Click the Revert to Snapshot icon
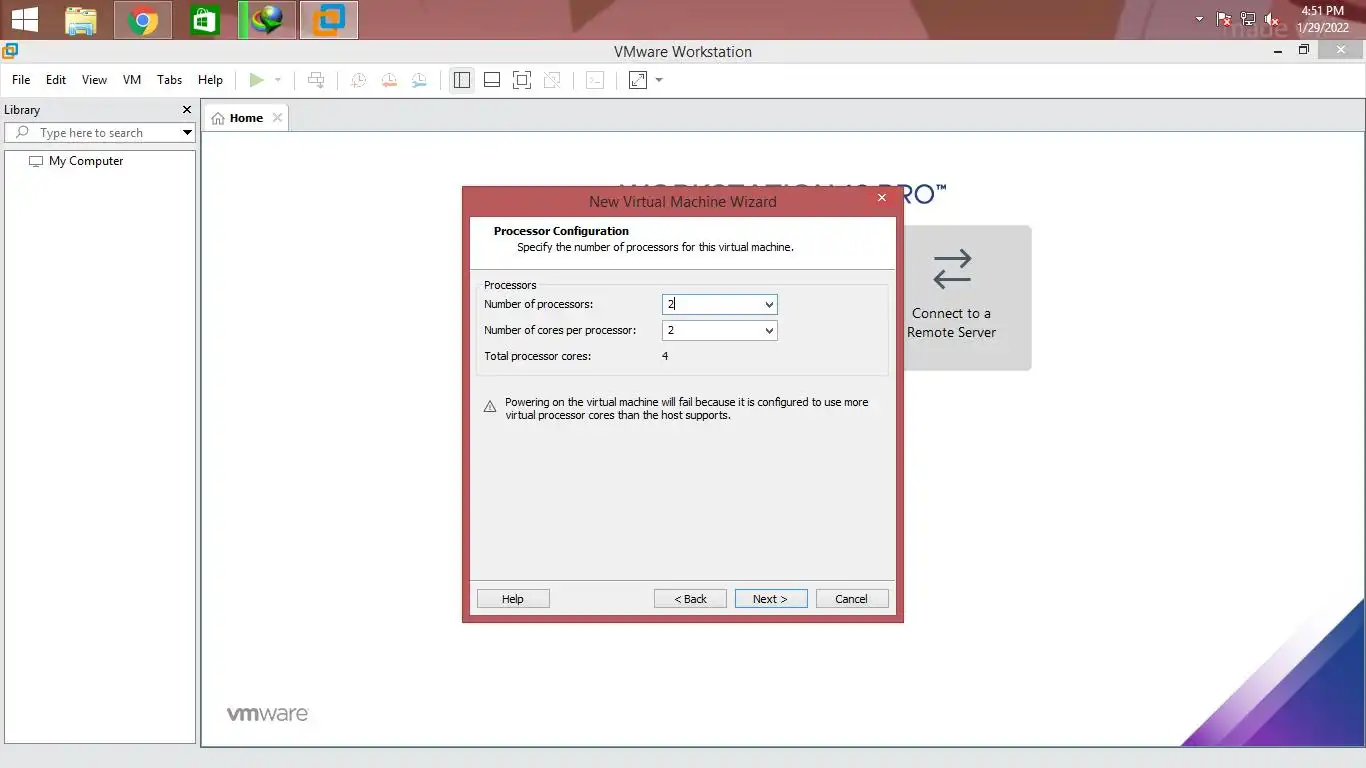 pyautogui.click(x=389, y=80)
